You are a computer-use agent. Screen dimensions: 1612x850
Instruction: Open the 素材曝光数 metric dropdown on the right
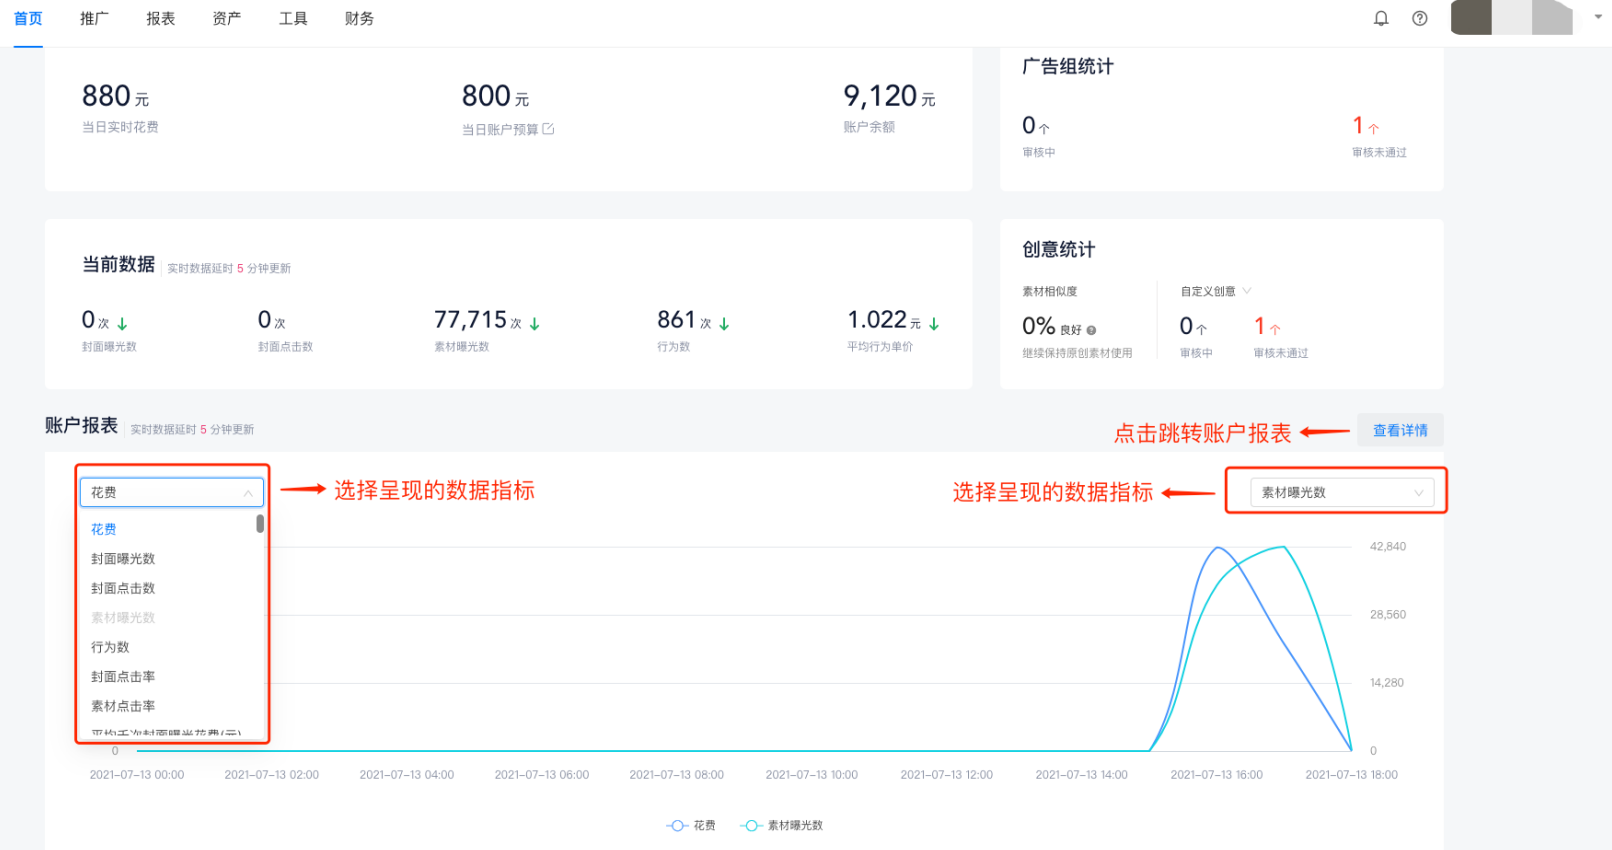pyautogui.click(x=1342, y=492)
